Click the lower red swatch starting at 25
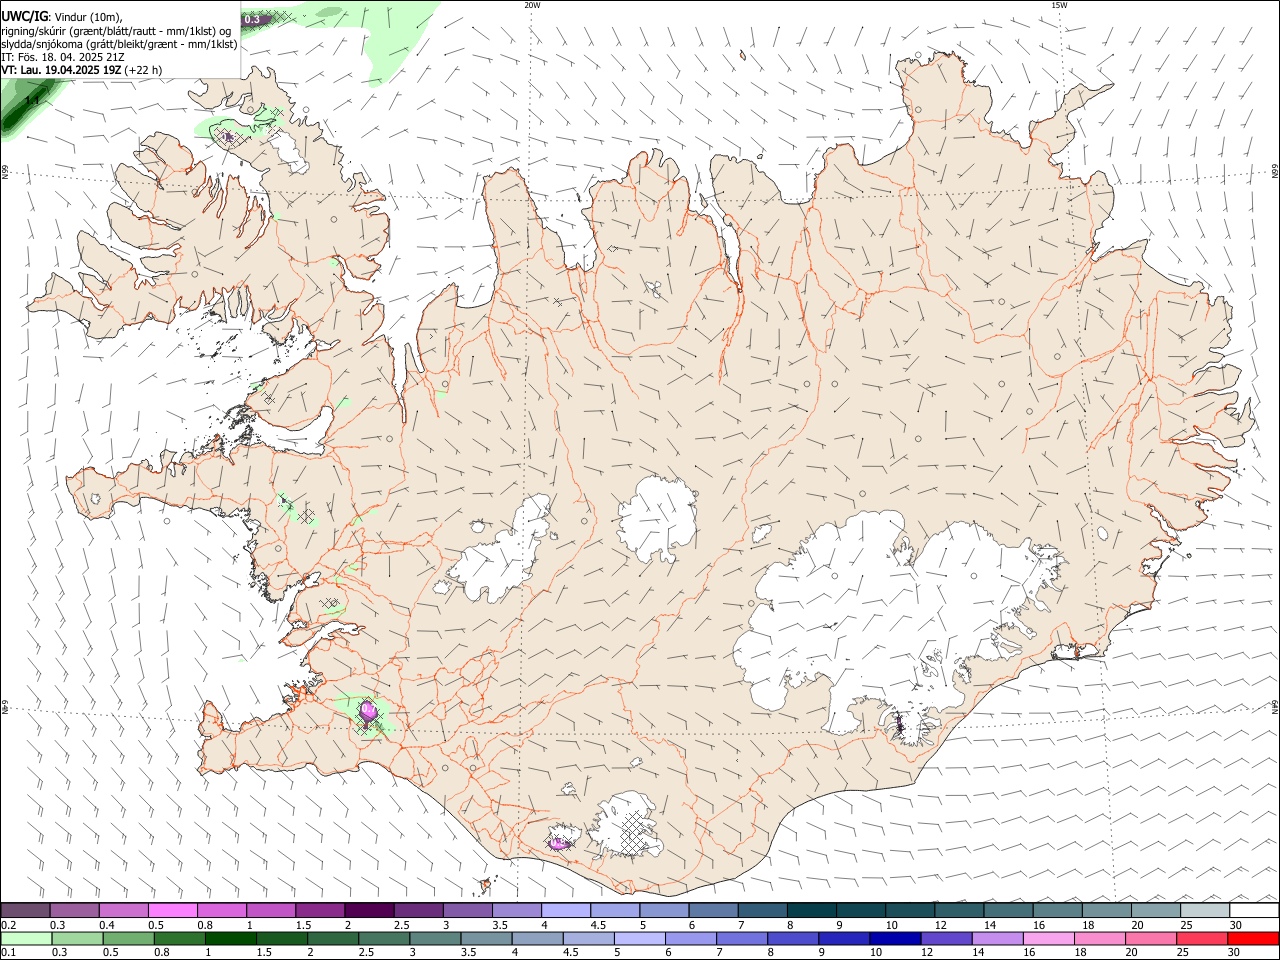The width and height of the screenshot is (1280, 960). [1201, 938]
